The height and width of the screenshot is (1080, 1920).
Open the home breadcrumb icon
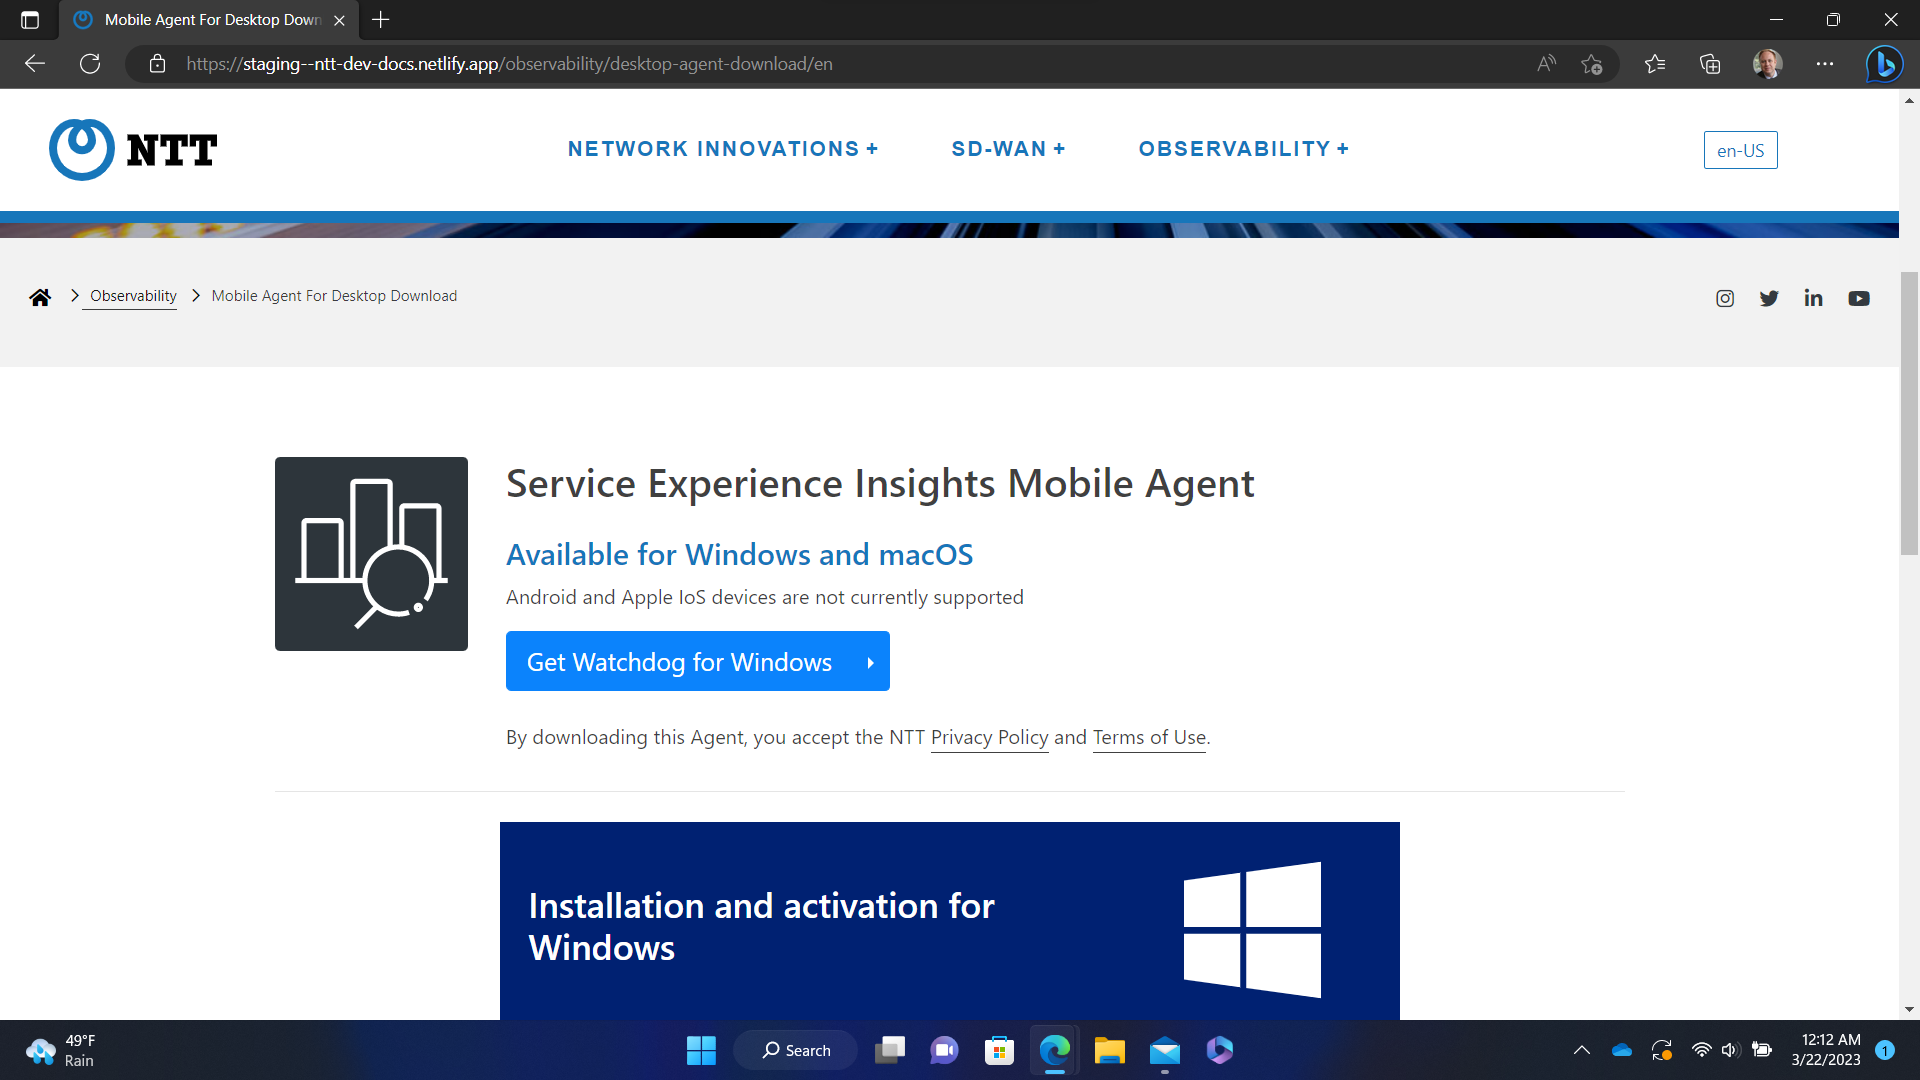click(40, 297)
